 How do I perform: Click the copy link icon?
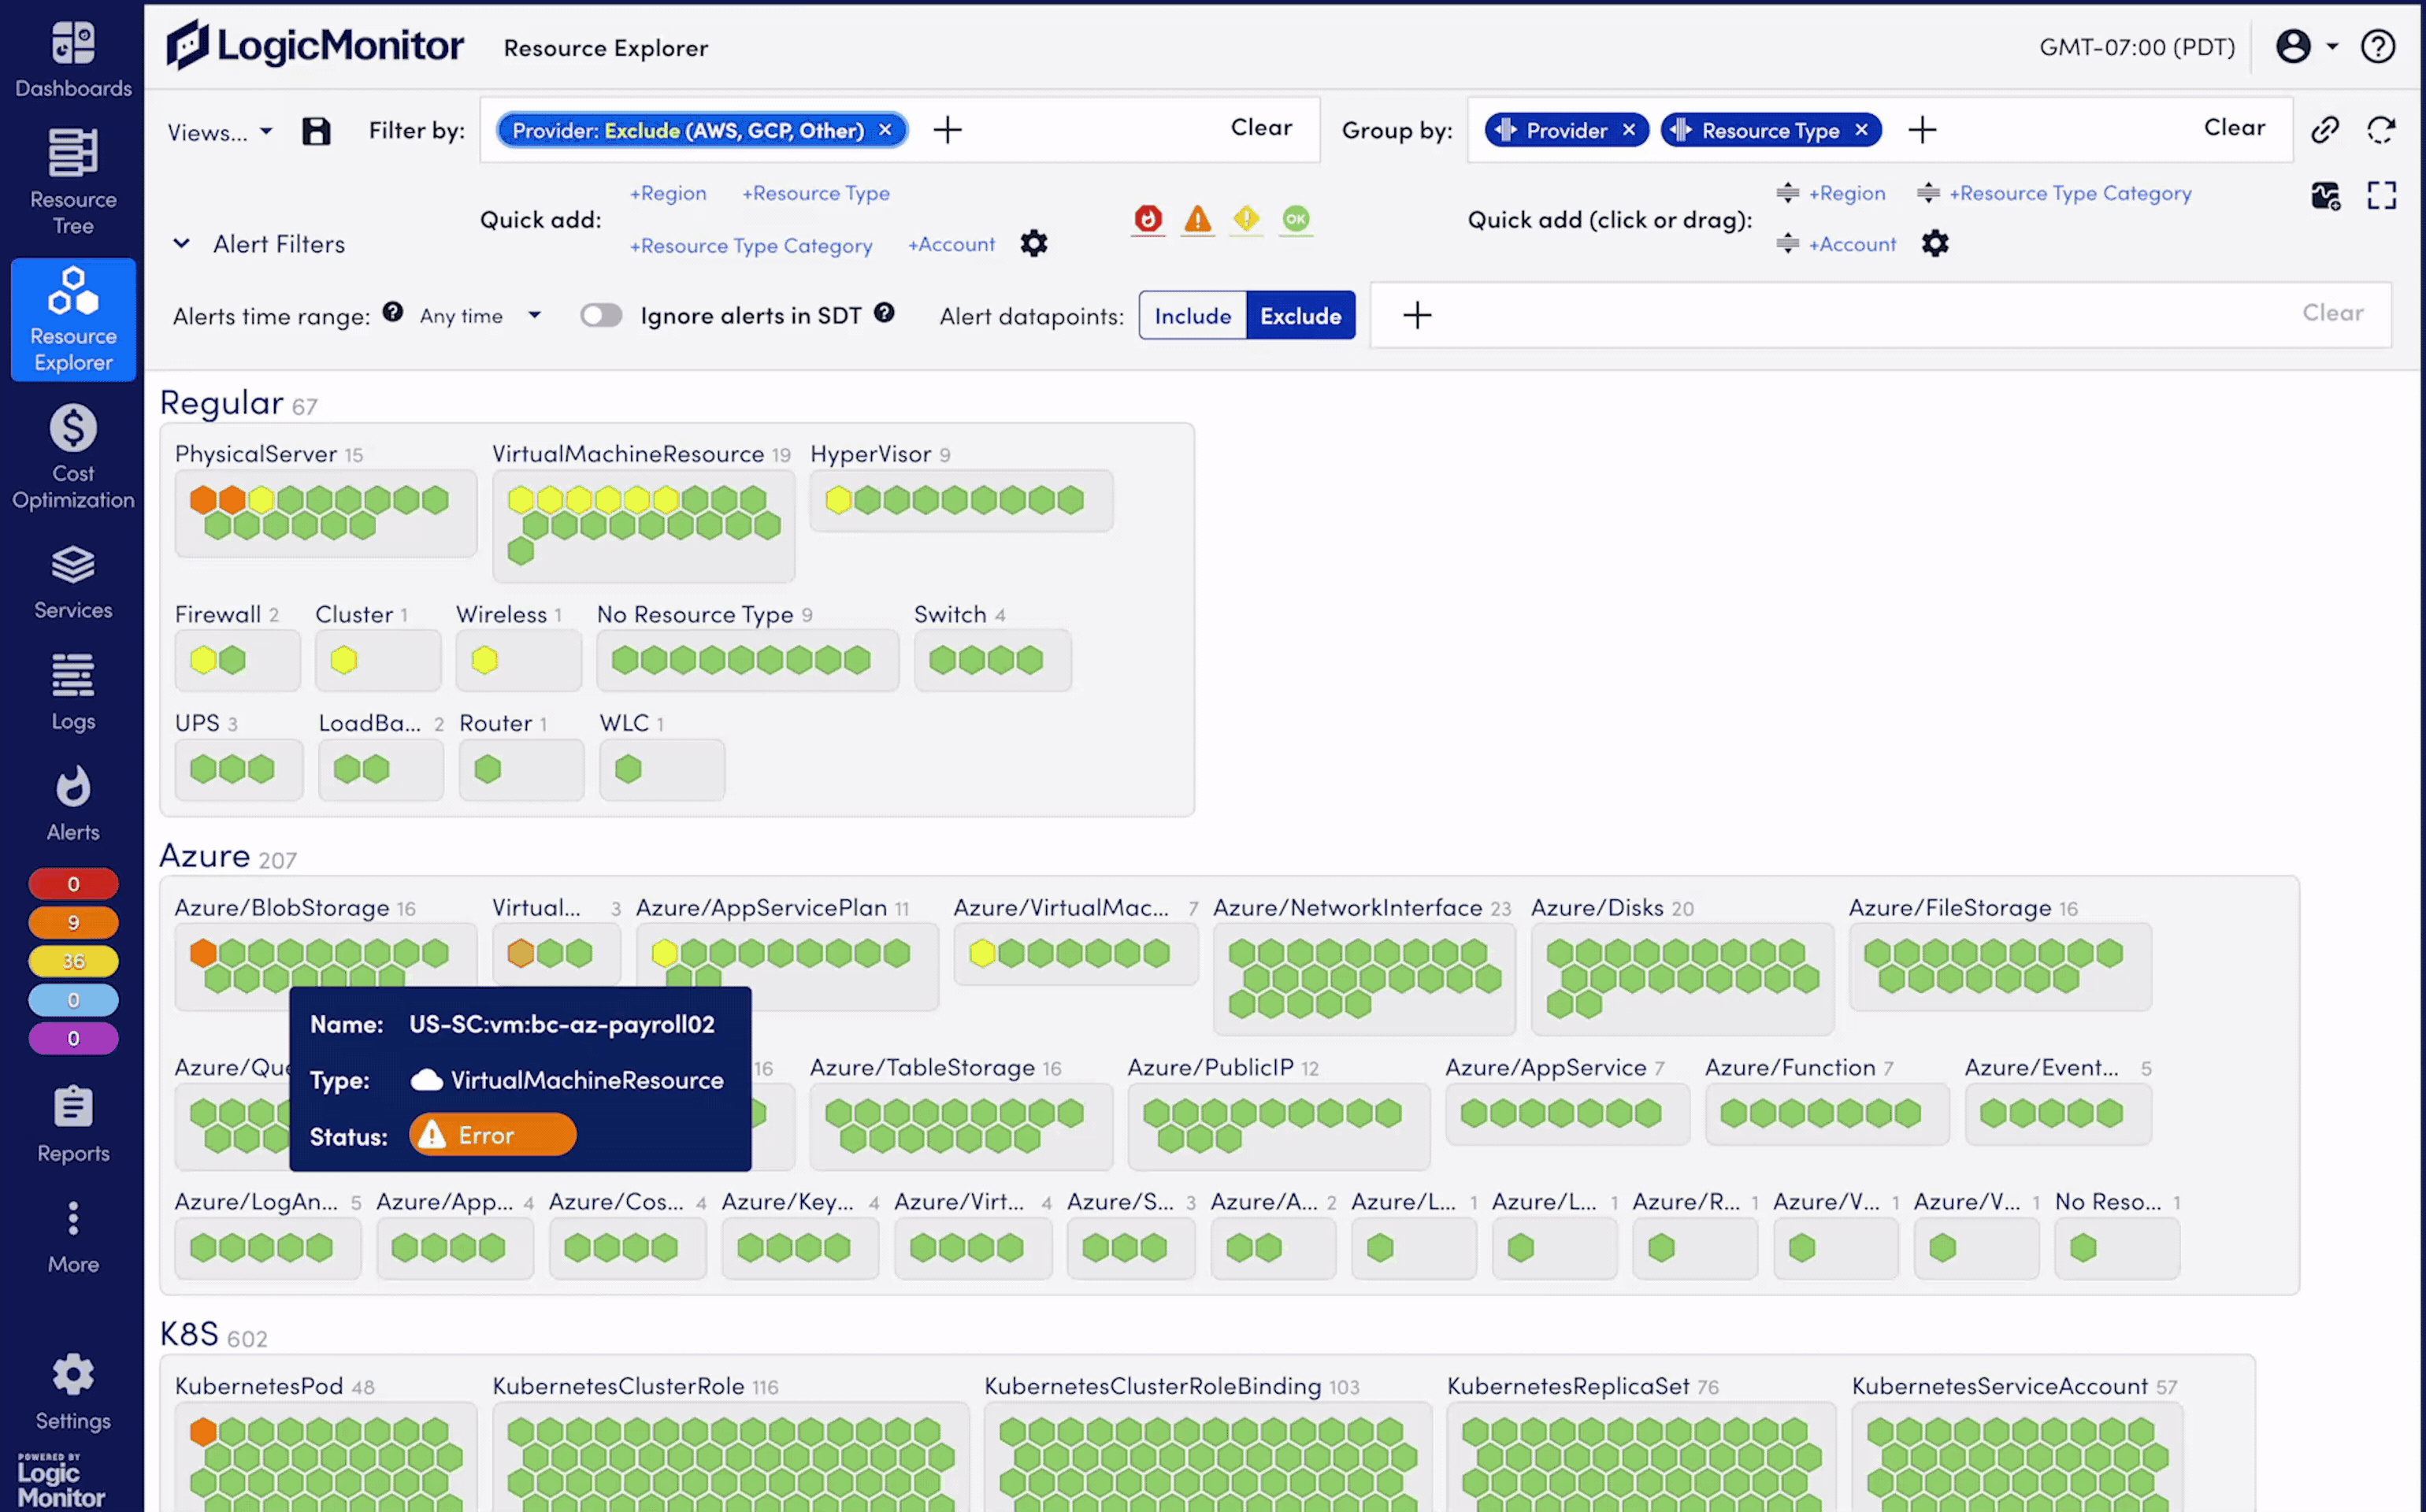coord(2324,129)
